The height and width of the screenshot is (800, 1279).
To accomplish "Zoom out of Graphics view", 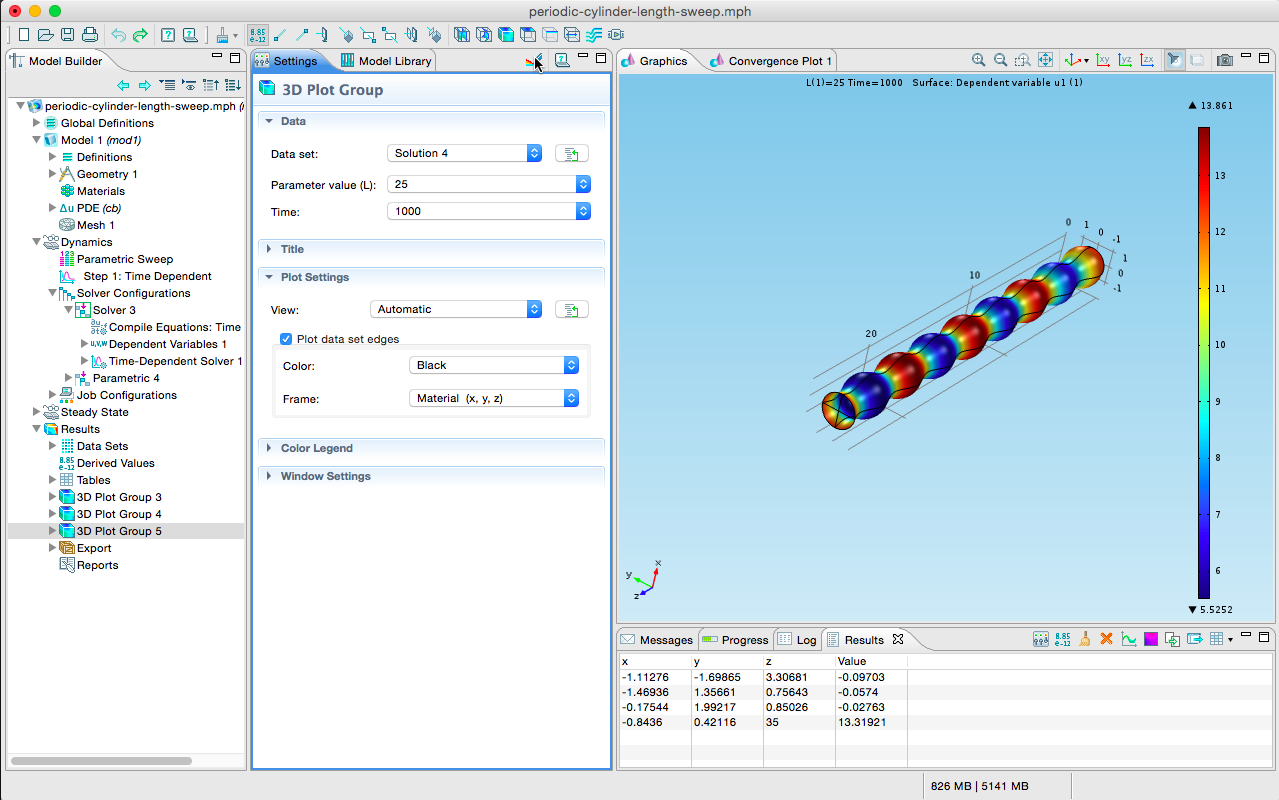I will pos(1001,60).
